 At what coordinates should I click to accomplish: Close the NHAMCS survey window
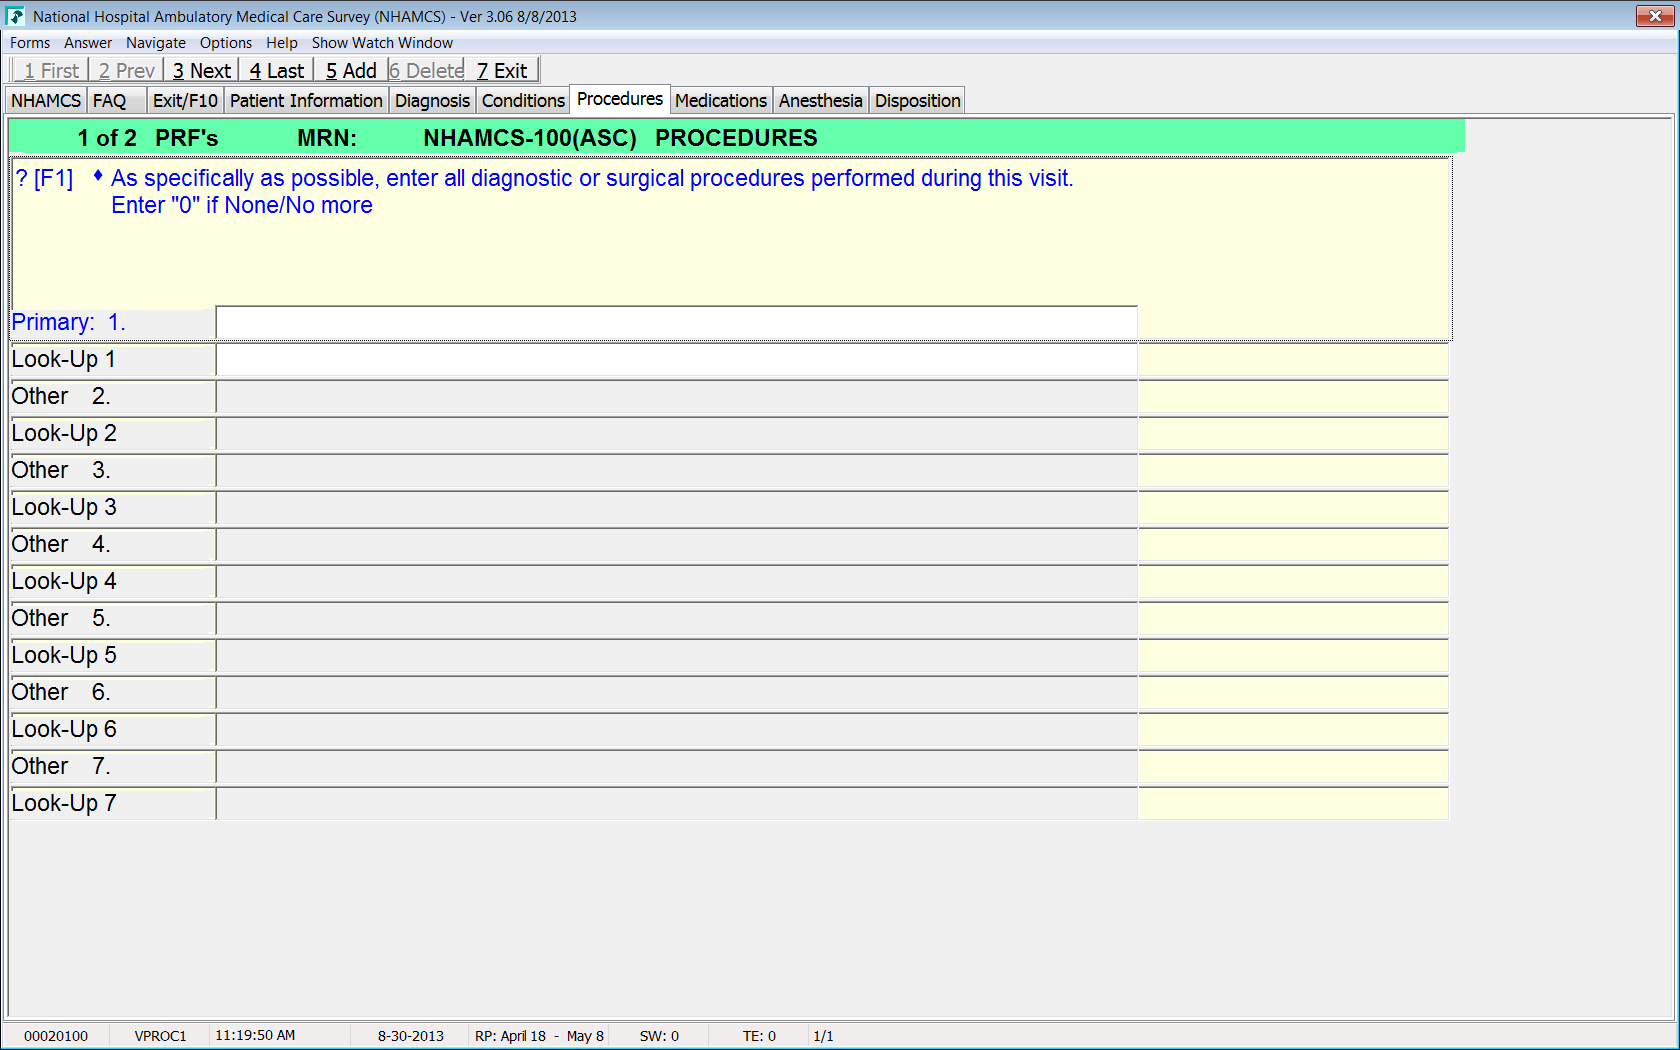[1655, 16]
